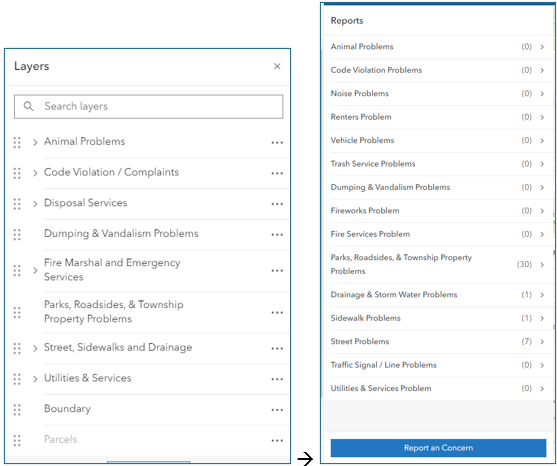Click the Report an Concern button

coord(438,448)
